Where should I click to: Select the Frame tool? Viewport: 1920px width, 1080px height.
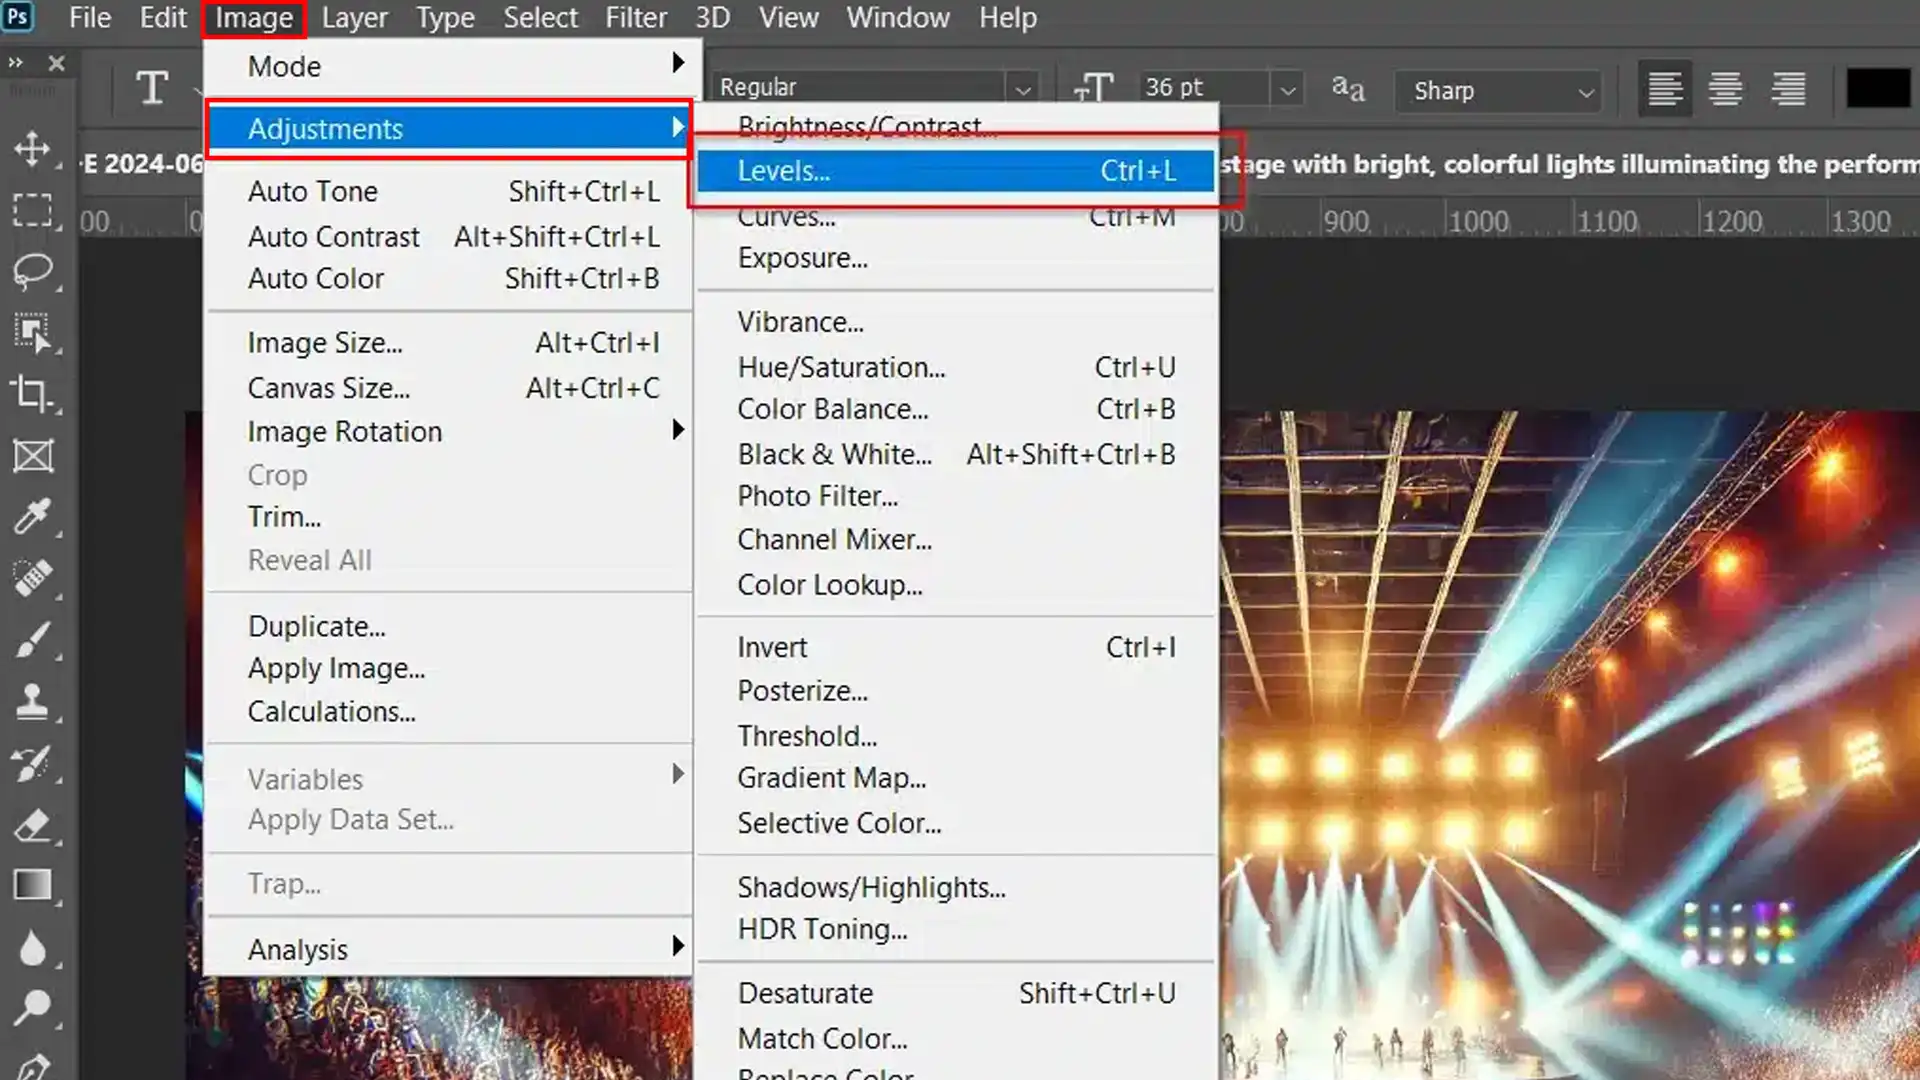(33, 457)
